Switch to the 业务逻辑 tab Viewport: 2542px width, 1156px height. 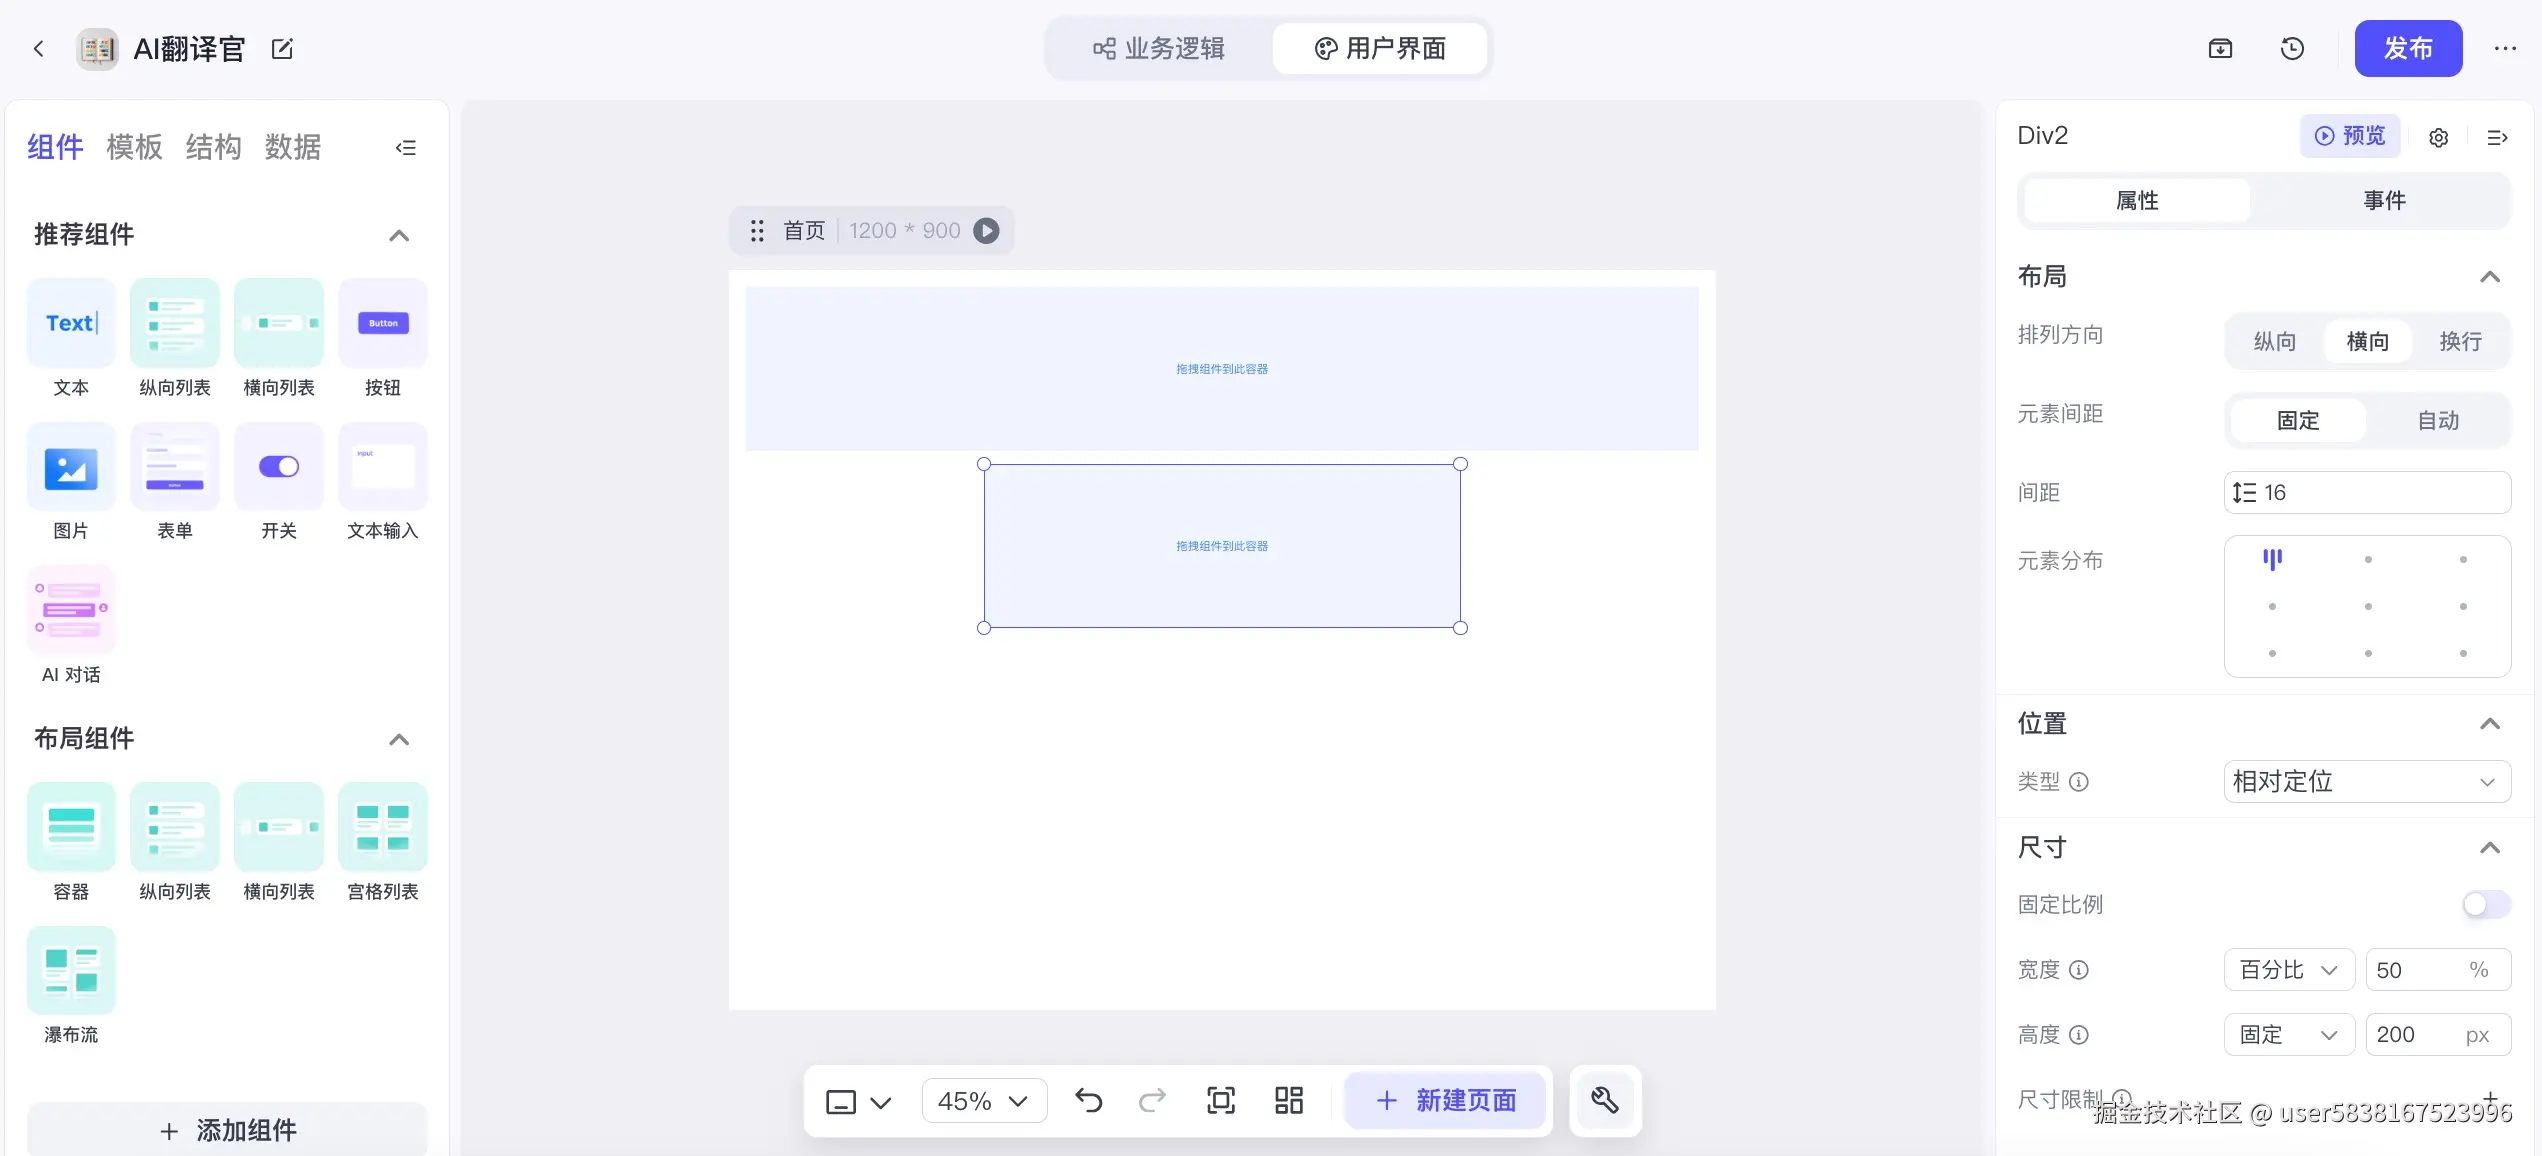point(1159,49)
